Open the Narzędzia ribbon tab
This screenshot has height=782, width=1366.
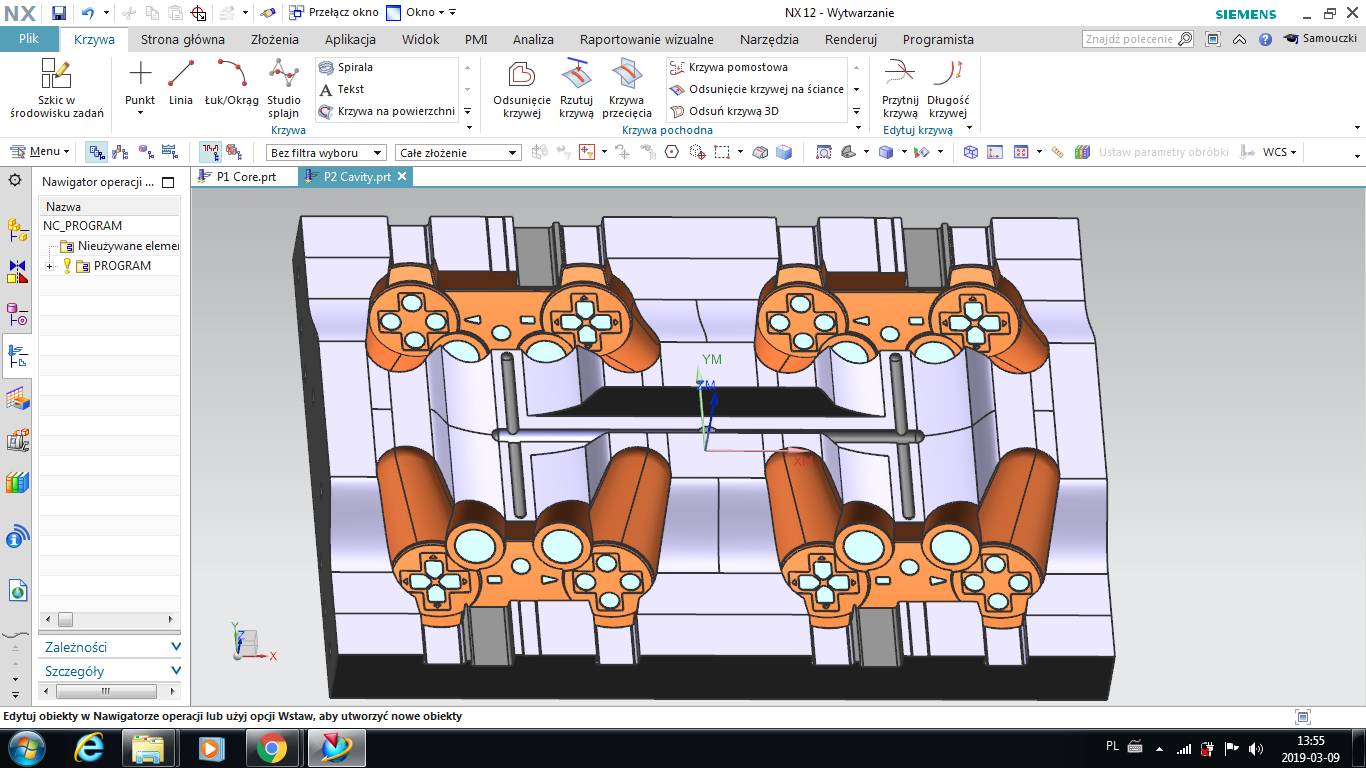[769, 40]
